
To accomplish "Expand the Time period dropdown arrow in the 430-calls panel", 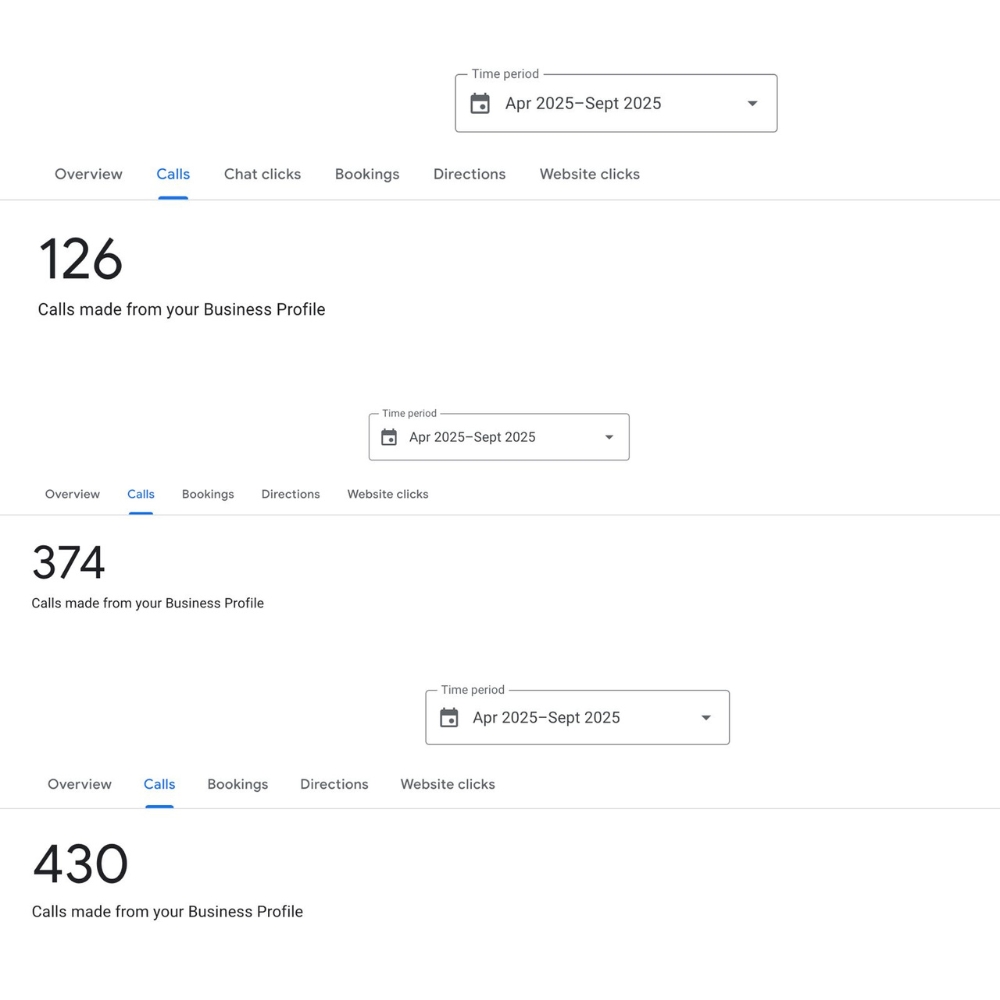I will (x=706, y=718).
